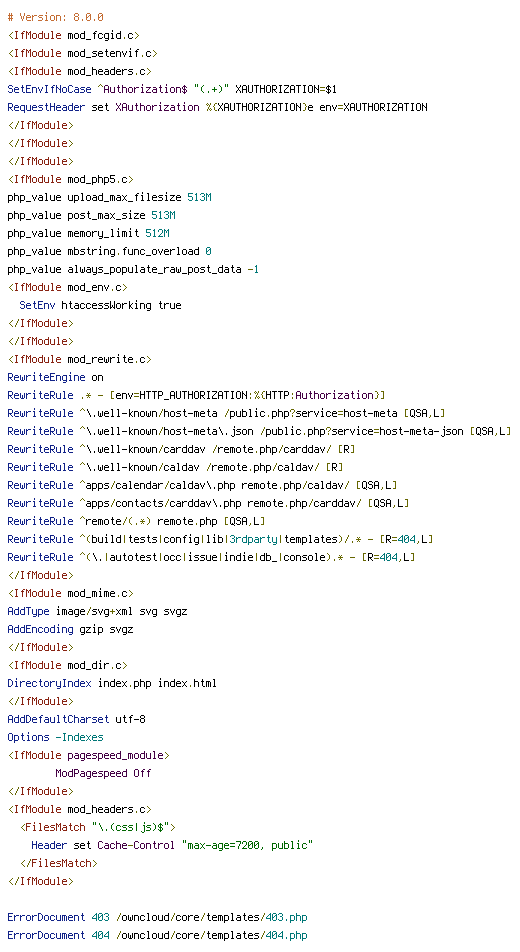Image resolution: width=520 pixels, height=952 pixels.
Task: Select the 'SetEnv htaccessWorking true' line
Action: (x=100, y=305)
